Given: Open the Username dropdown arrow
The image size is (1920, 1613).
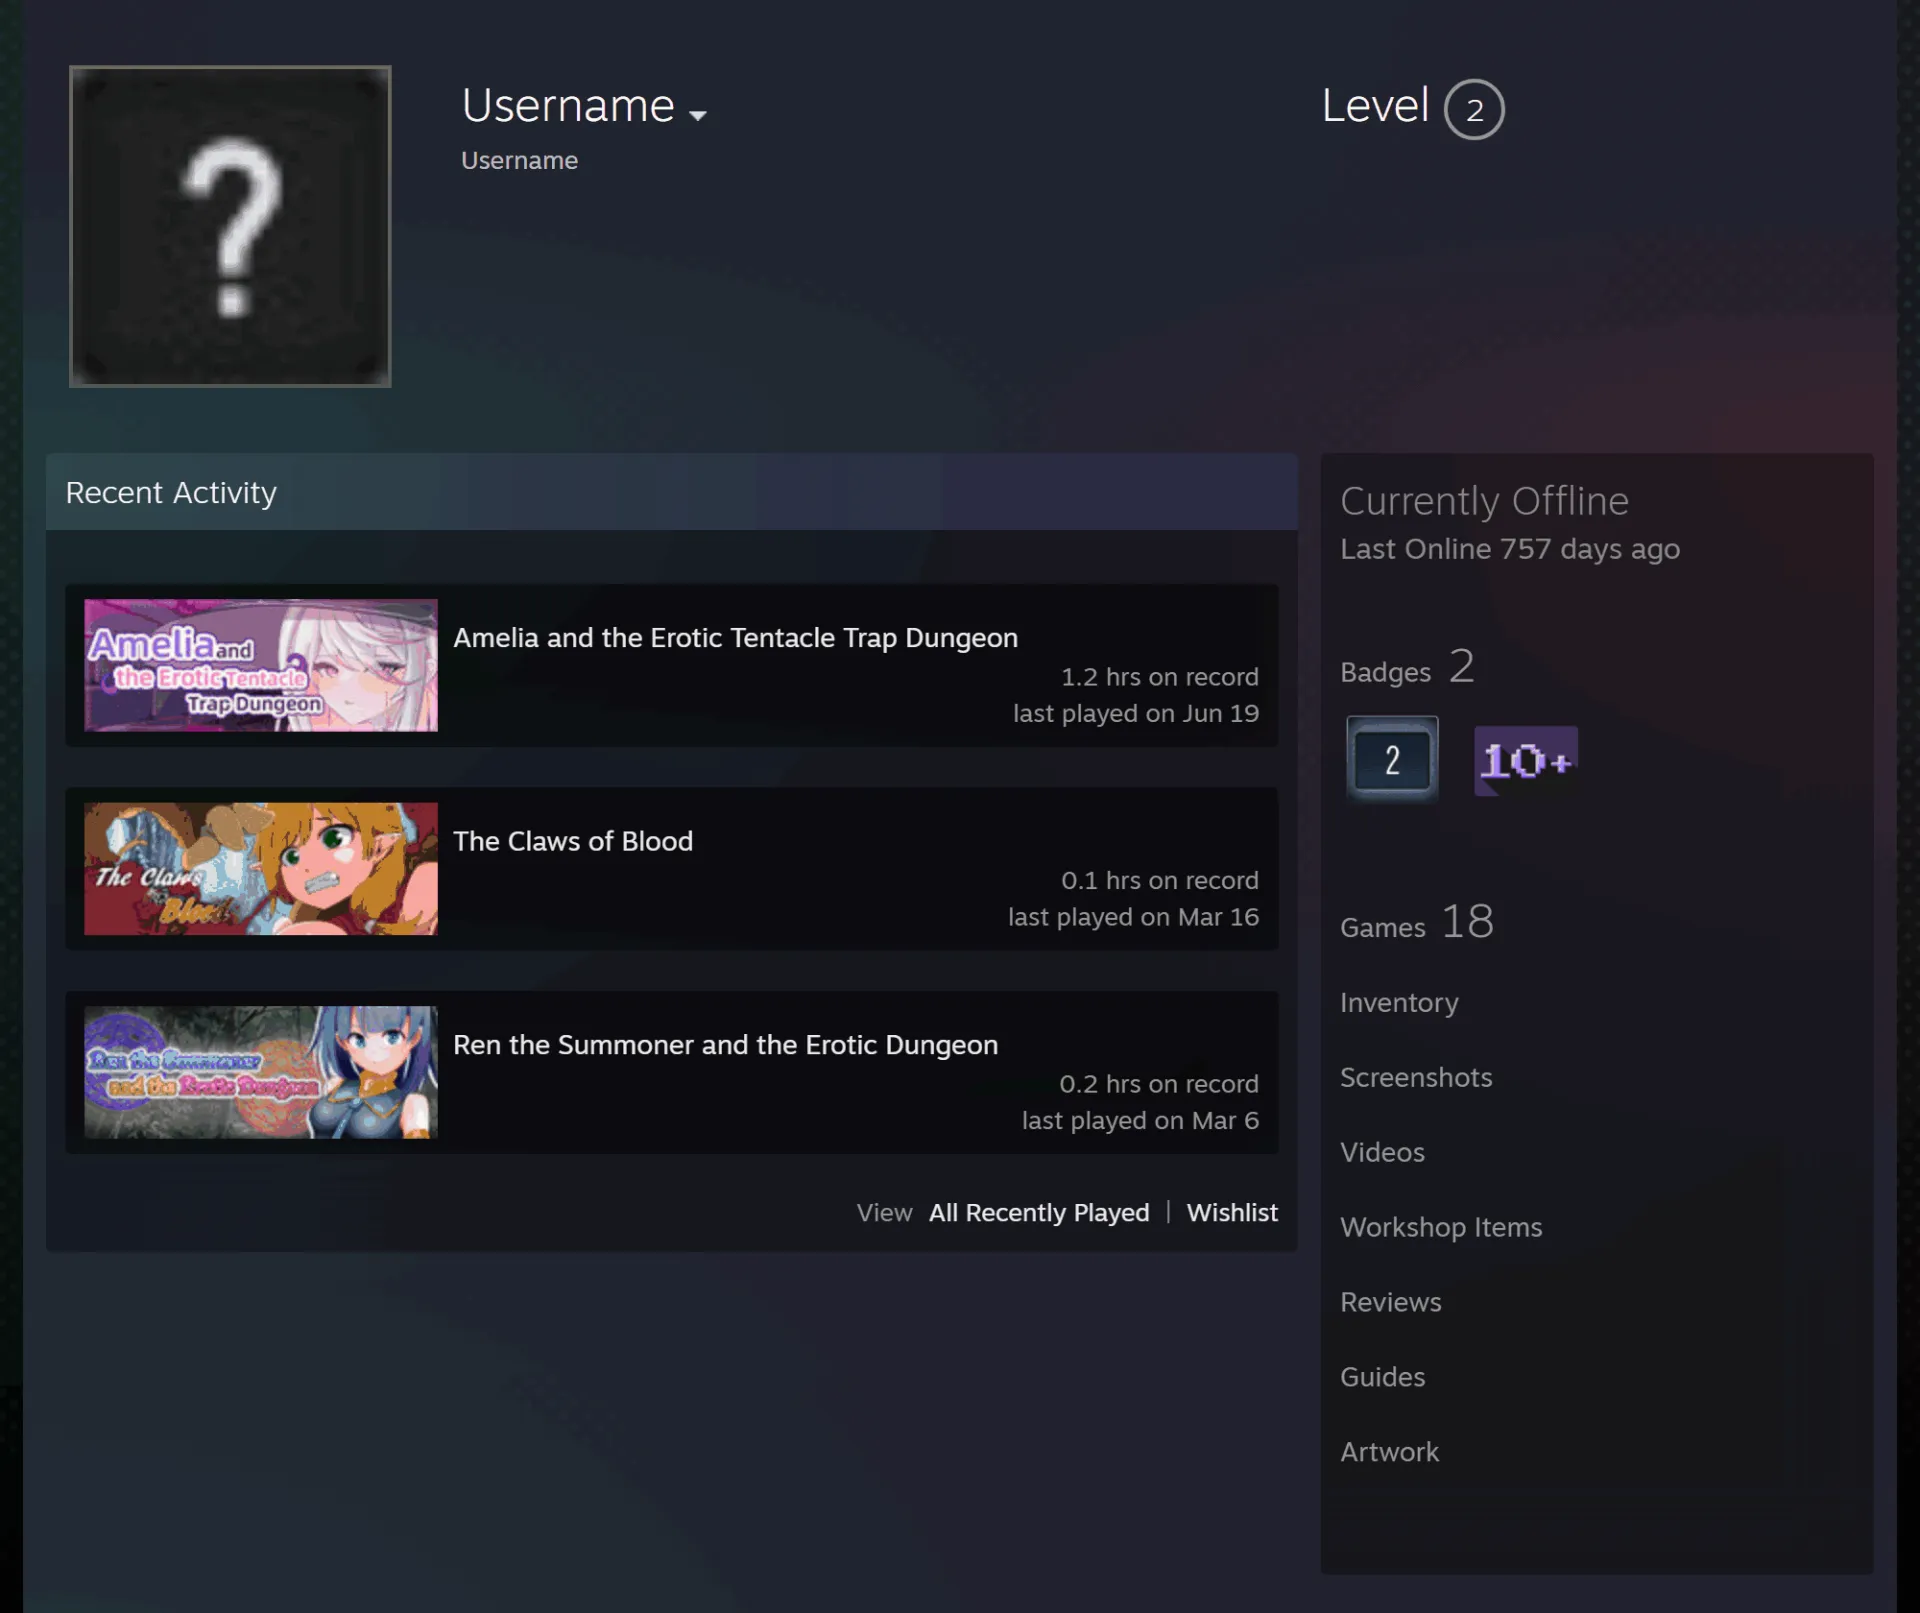Looking at the screenshot, I should click(698, 116).
